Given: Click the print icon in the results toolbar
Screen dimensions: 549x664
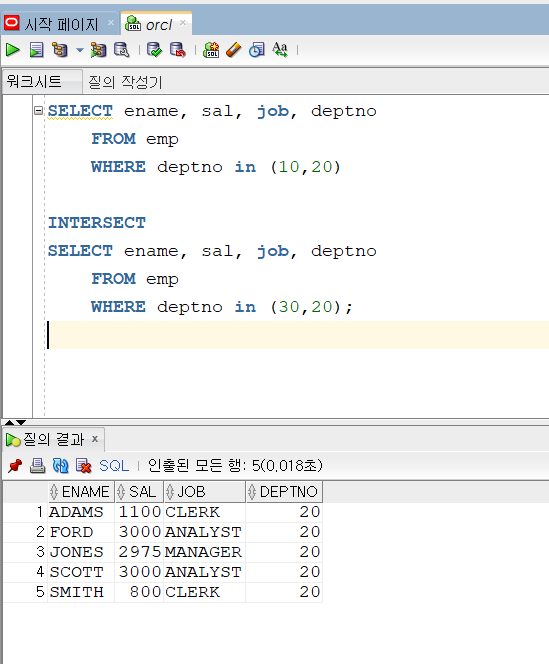Looking at the screenshot, I should 38,466.
